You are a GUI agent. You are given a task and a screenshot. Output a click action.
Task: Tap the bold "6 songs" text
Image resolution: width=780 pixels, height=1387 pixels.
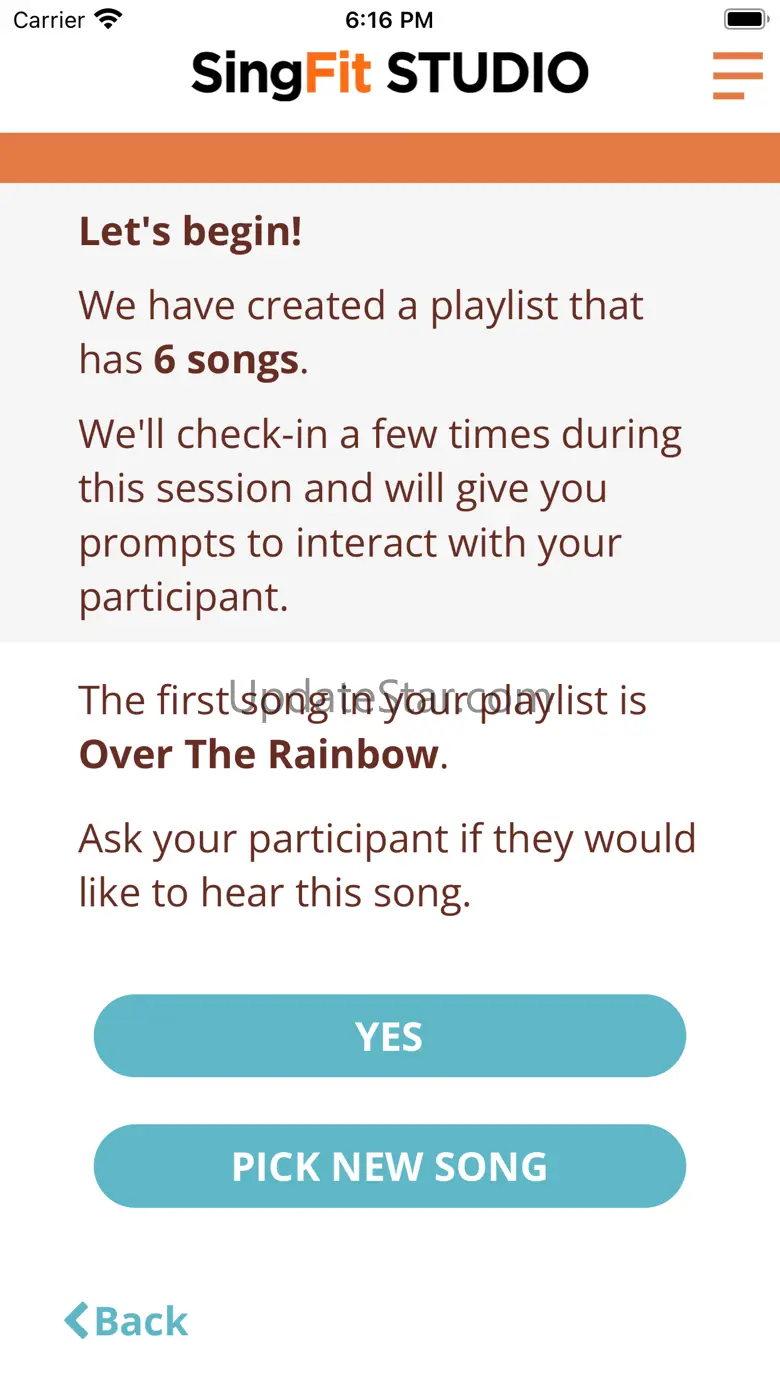(x=226, y=360)
